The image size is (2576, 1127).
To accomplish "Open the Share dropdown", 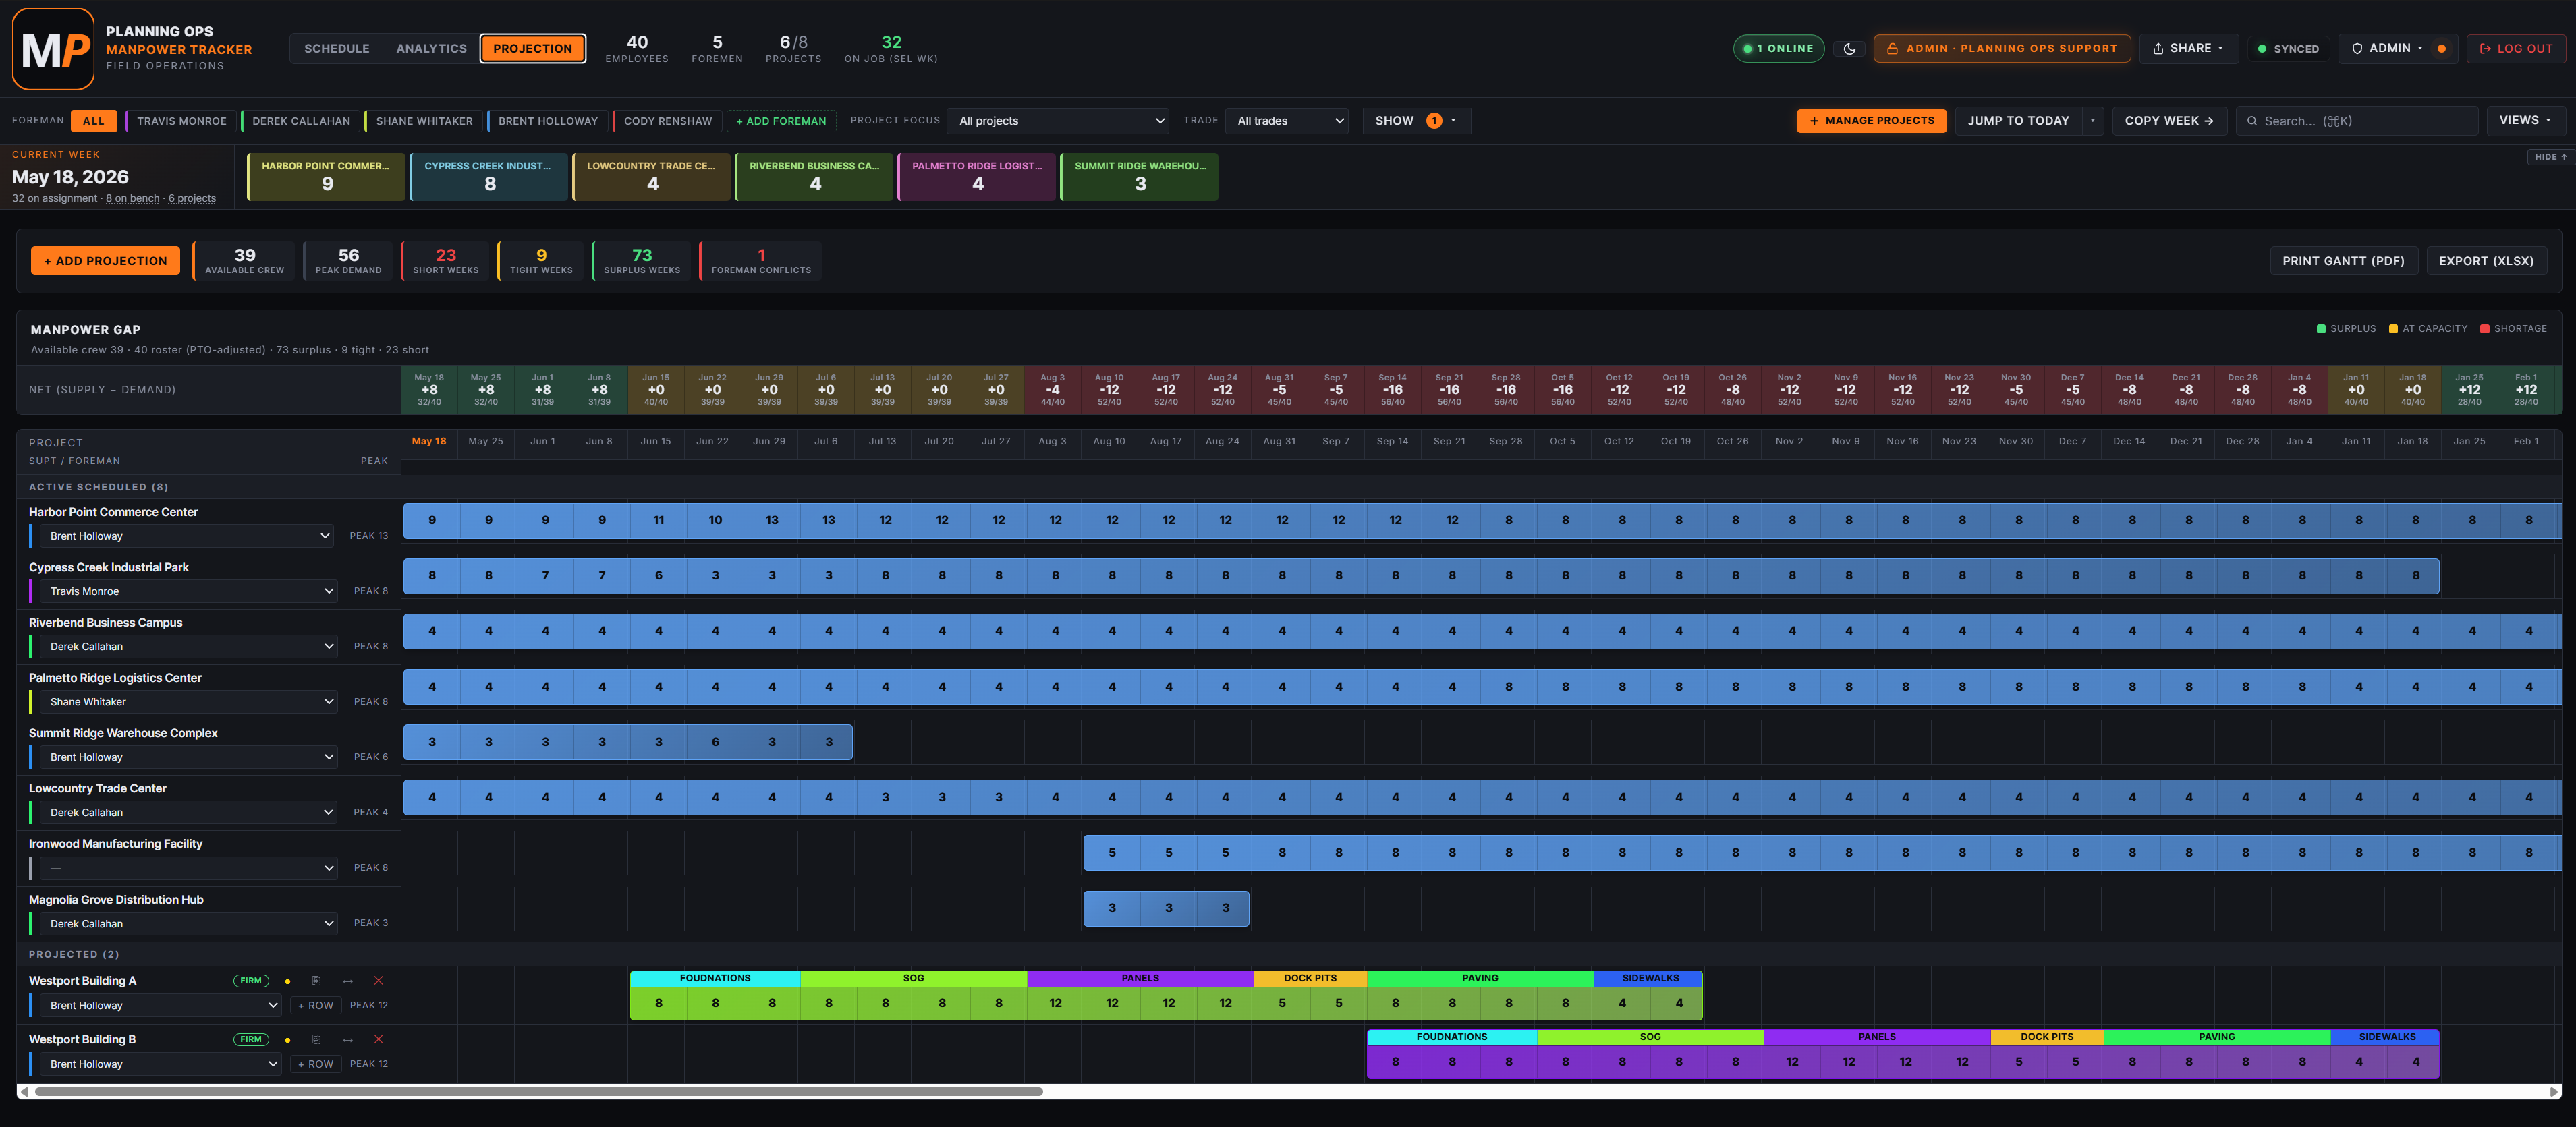I will tap(2188, 48).
